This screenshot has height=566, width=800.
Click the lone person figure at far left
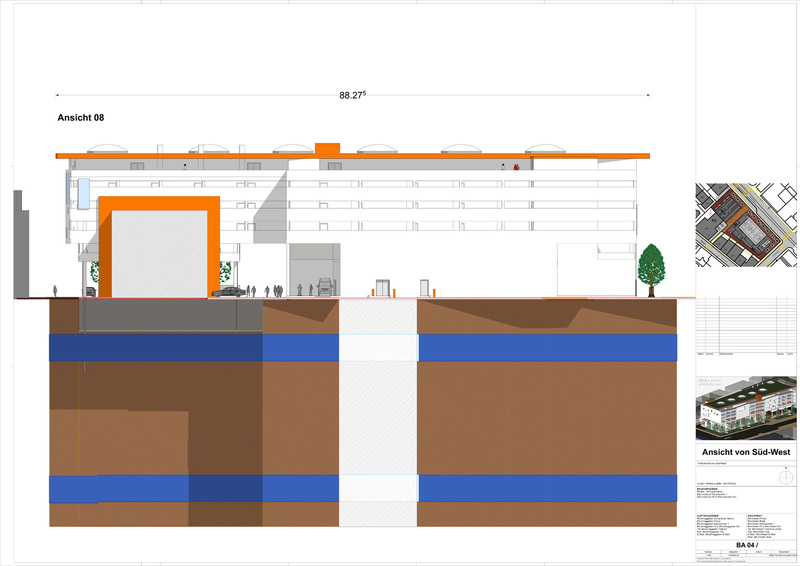[x=55, y=290]
